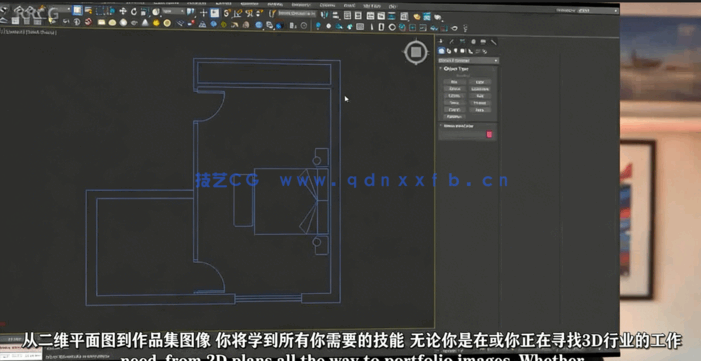Screen dimensions: 701x361
Task: Select the Systems category icon
Action: coord(485,51)
